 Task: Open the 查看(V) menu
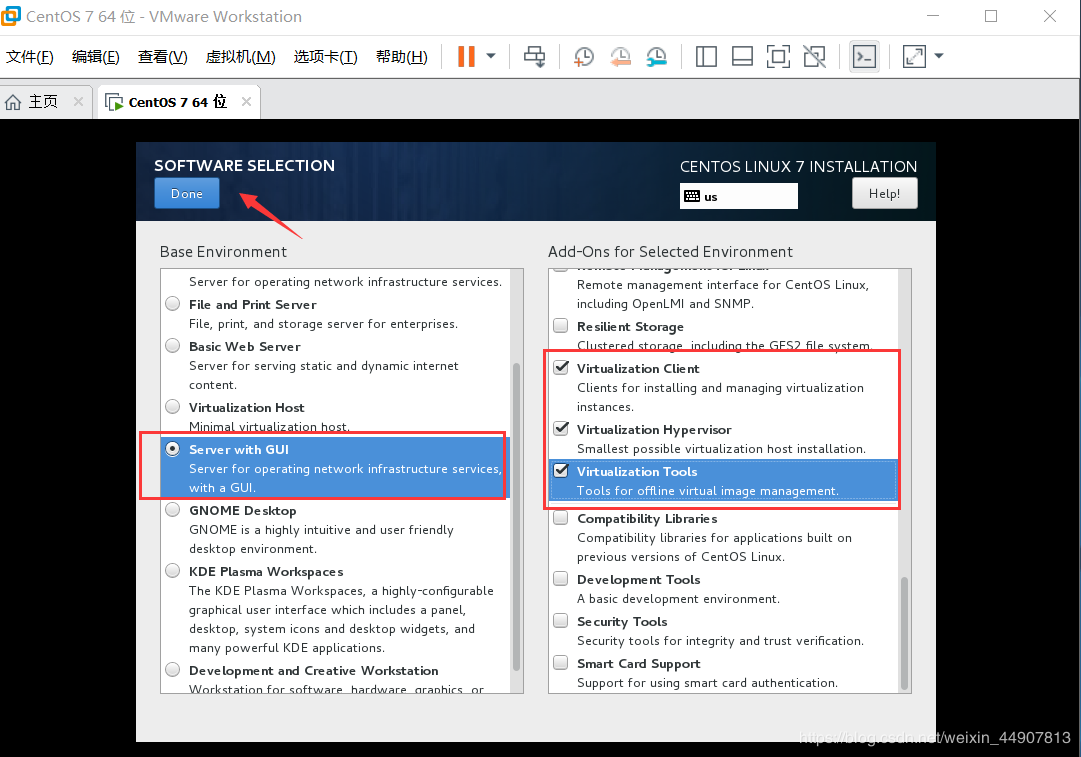coord(163,57)
